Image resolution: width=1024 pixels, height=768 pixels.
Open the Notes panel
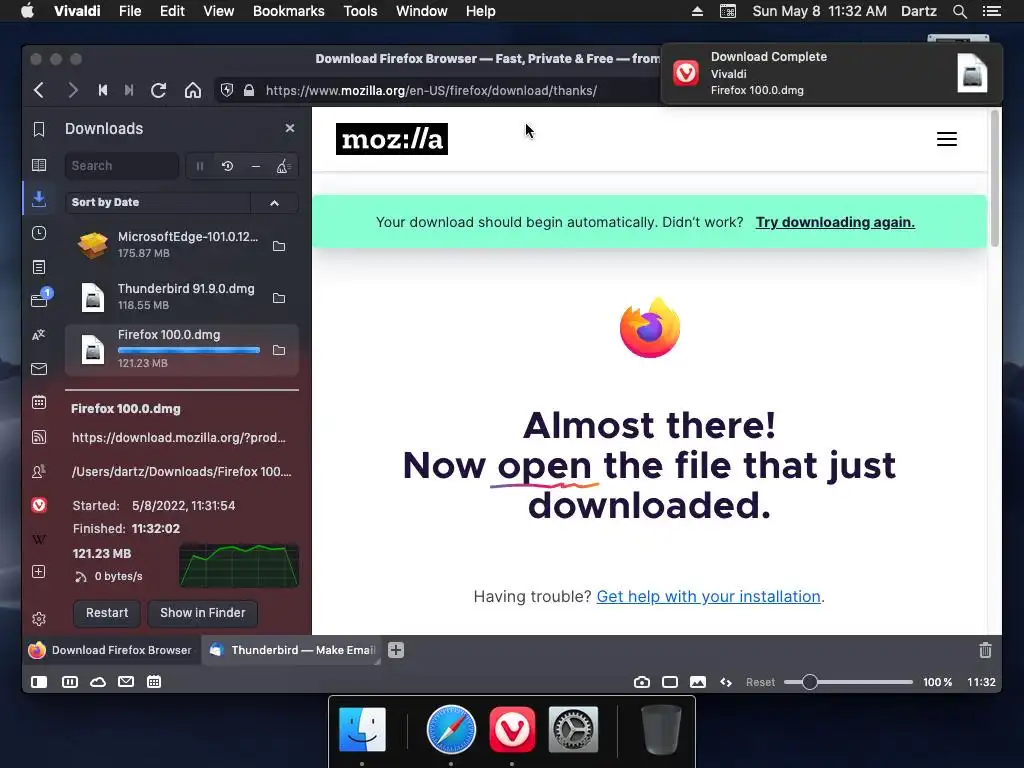coord(39,267)
